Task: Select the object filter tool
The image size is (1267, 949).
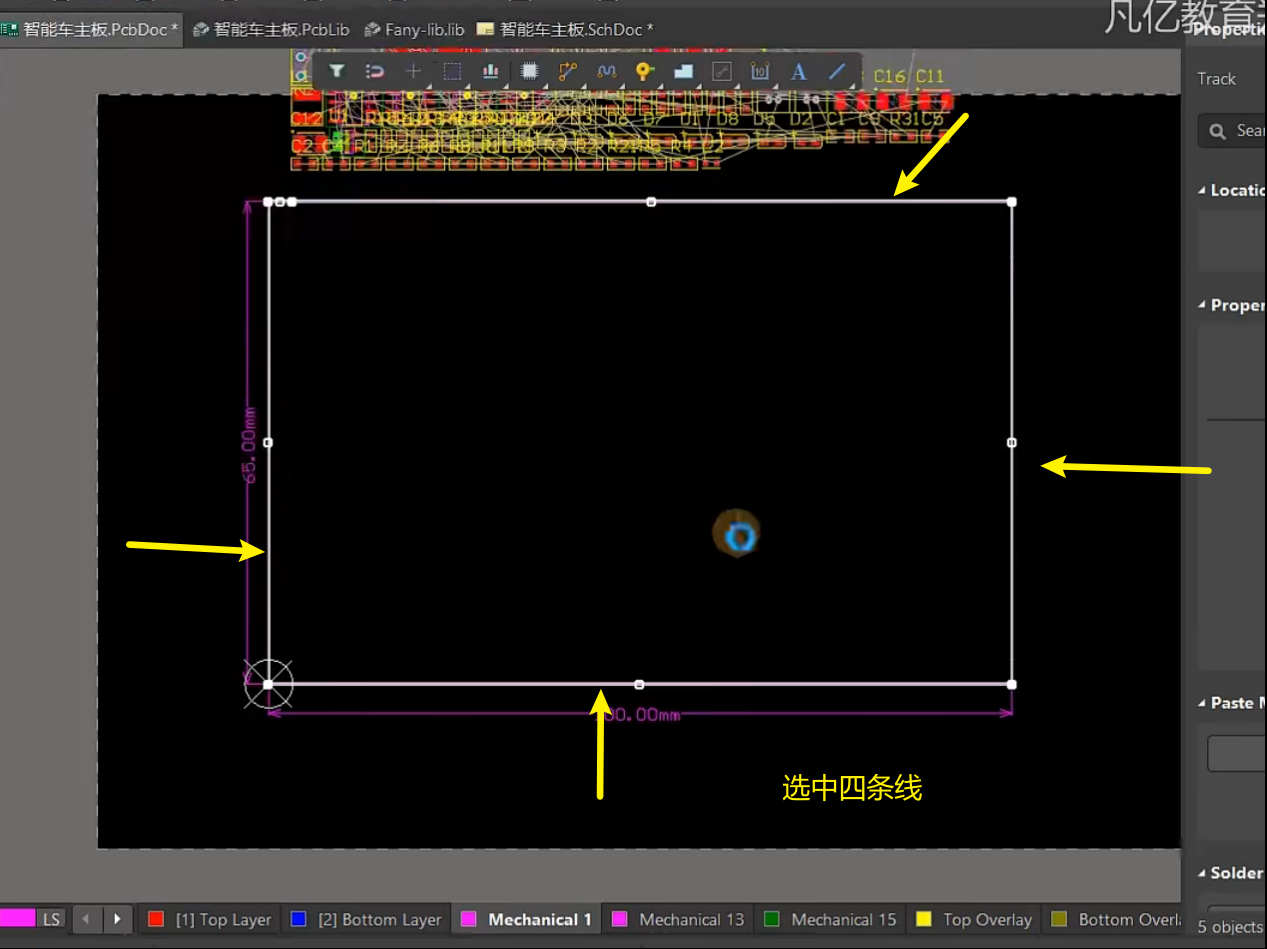Action: (x=337, y=71)
